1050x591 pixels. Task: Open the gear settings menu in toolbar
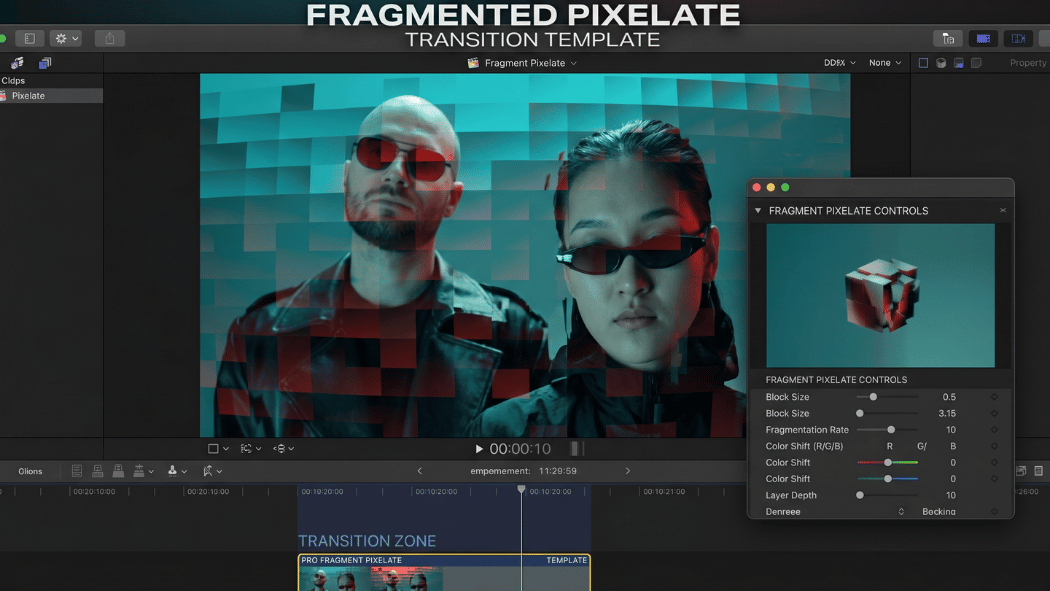[x=66, y=38]
